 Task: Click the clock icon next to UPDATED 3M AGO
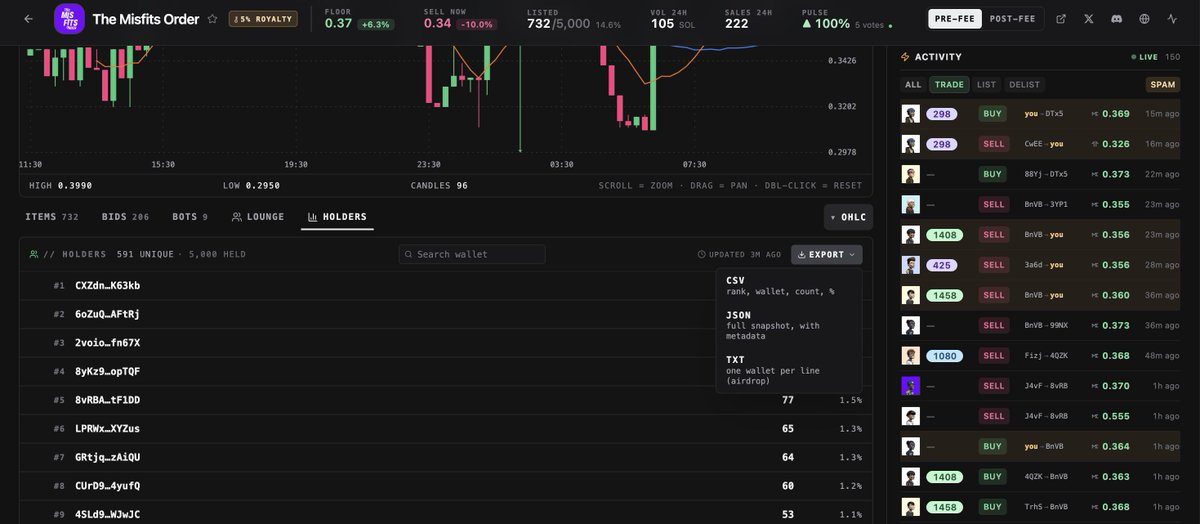pos(702,254)
